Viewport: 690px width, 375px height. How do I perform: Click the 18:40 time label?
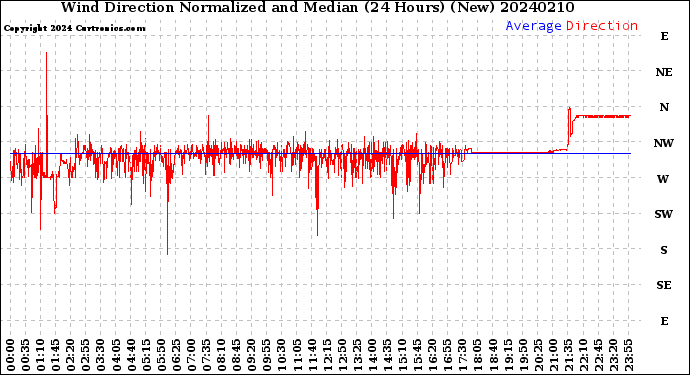(x=493, y=355)
